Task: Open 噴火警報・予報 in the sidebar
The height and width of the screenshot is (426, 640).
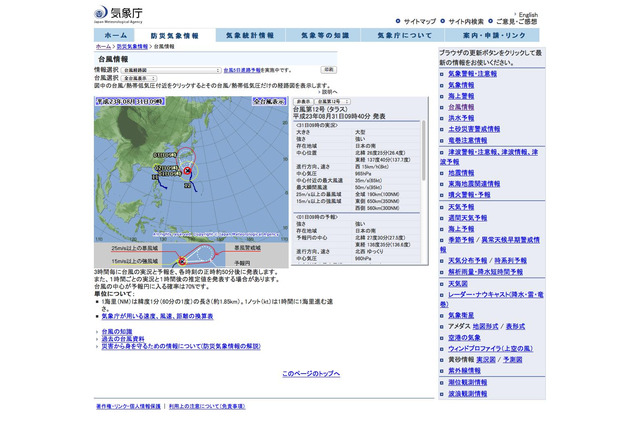Action: (469, 195)
